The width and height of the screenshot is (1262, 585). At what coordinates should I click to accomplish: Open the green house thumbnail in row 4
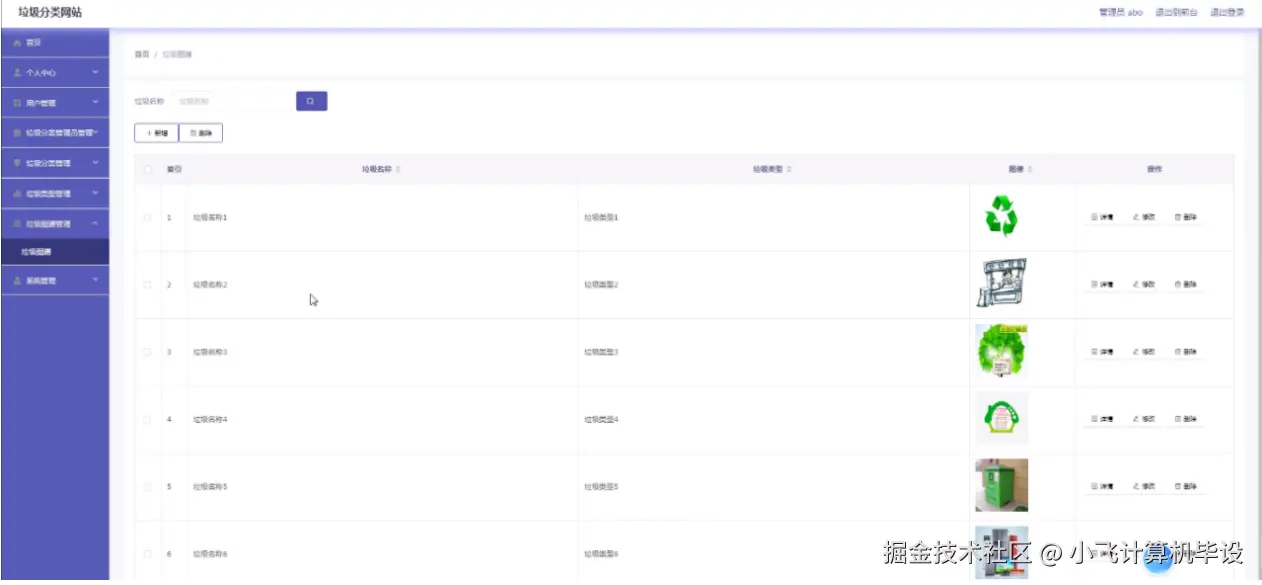click(1001, 418)
